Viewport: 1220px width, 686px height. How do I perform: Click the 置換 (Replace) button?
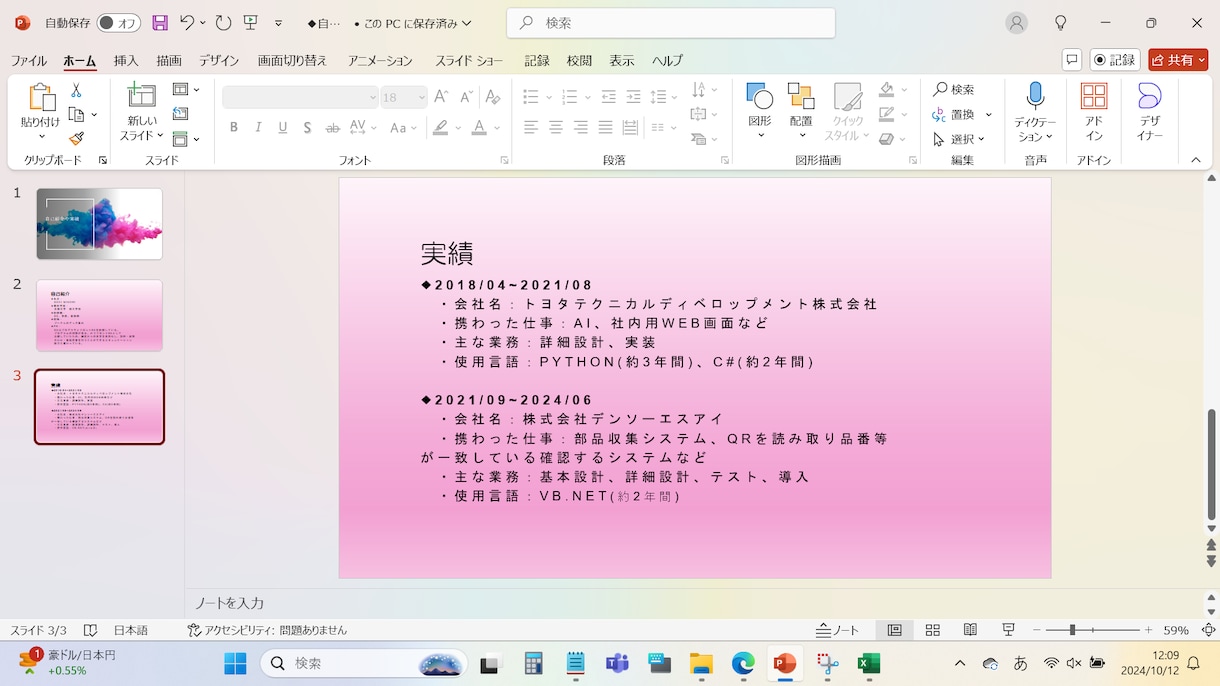[x=954, y=114]
